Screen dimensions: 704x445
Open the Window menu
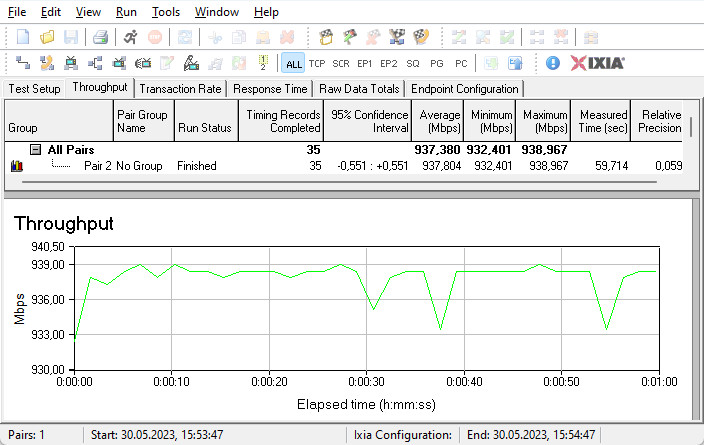pos(217,12)
